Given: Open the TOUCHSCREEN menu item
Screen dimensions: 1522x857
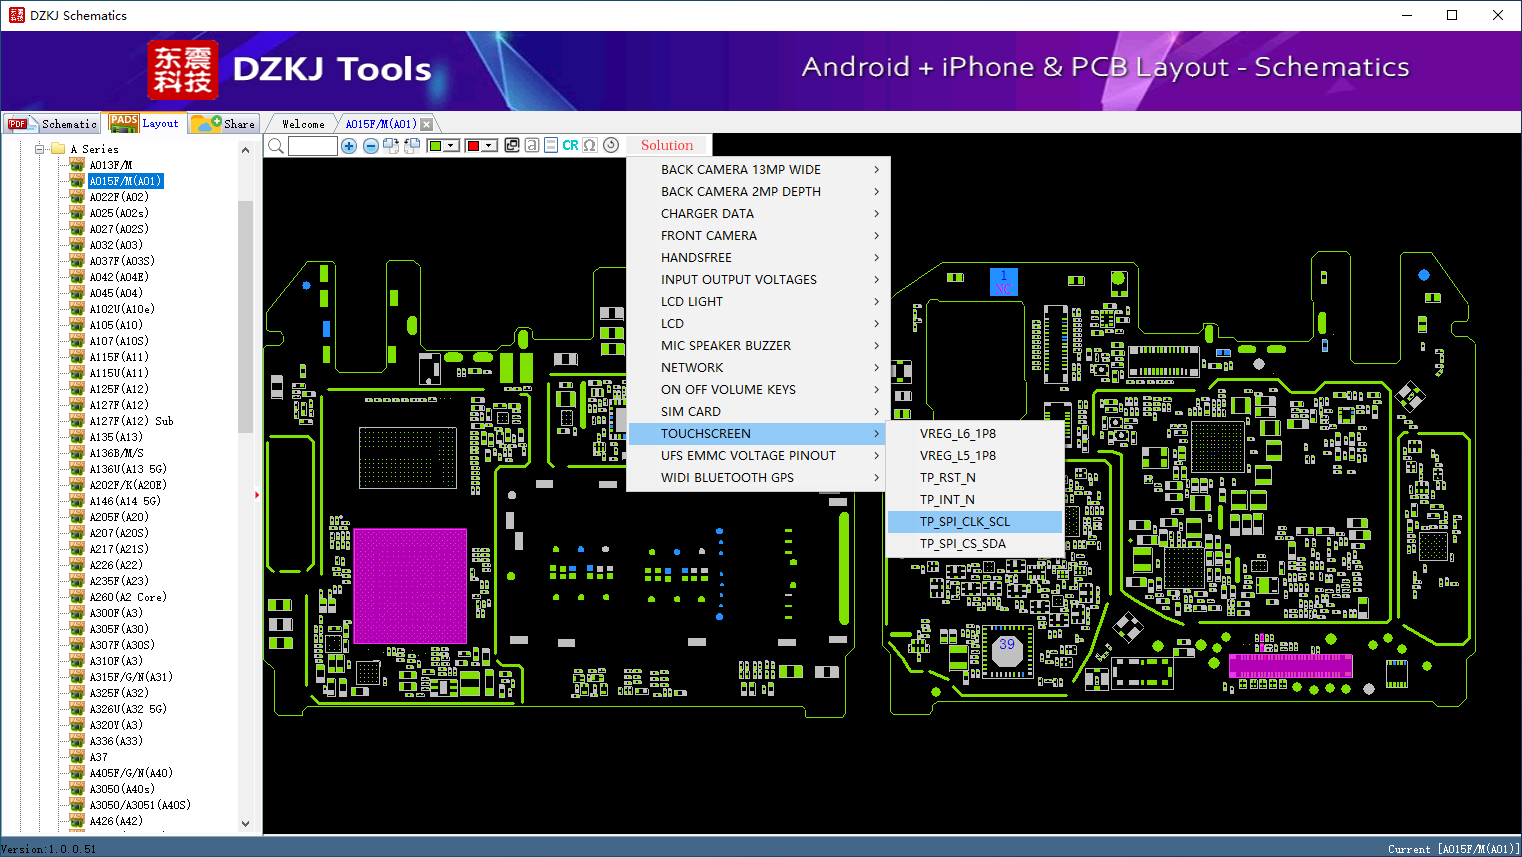Looking at the screenshot, I should pos(758,434).
